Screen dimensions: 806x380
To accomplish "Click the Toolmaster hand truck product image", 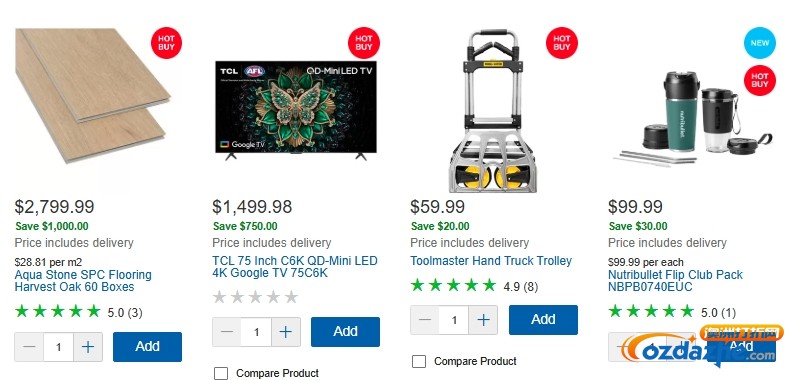I will (493, 112).
